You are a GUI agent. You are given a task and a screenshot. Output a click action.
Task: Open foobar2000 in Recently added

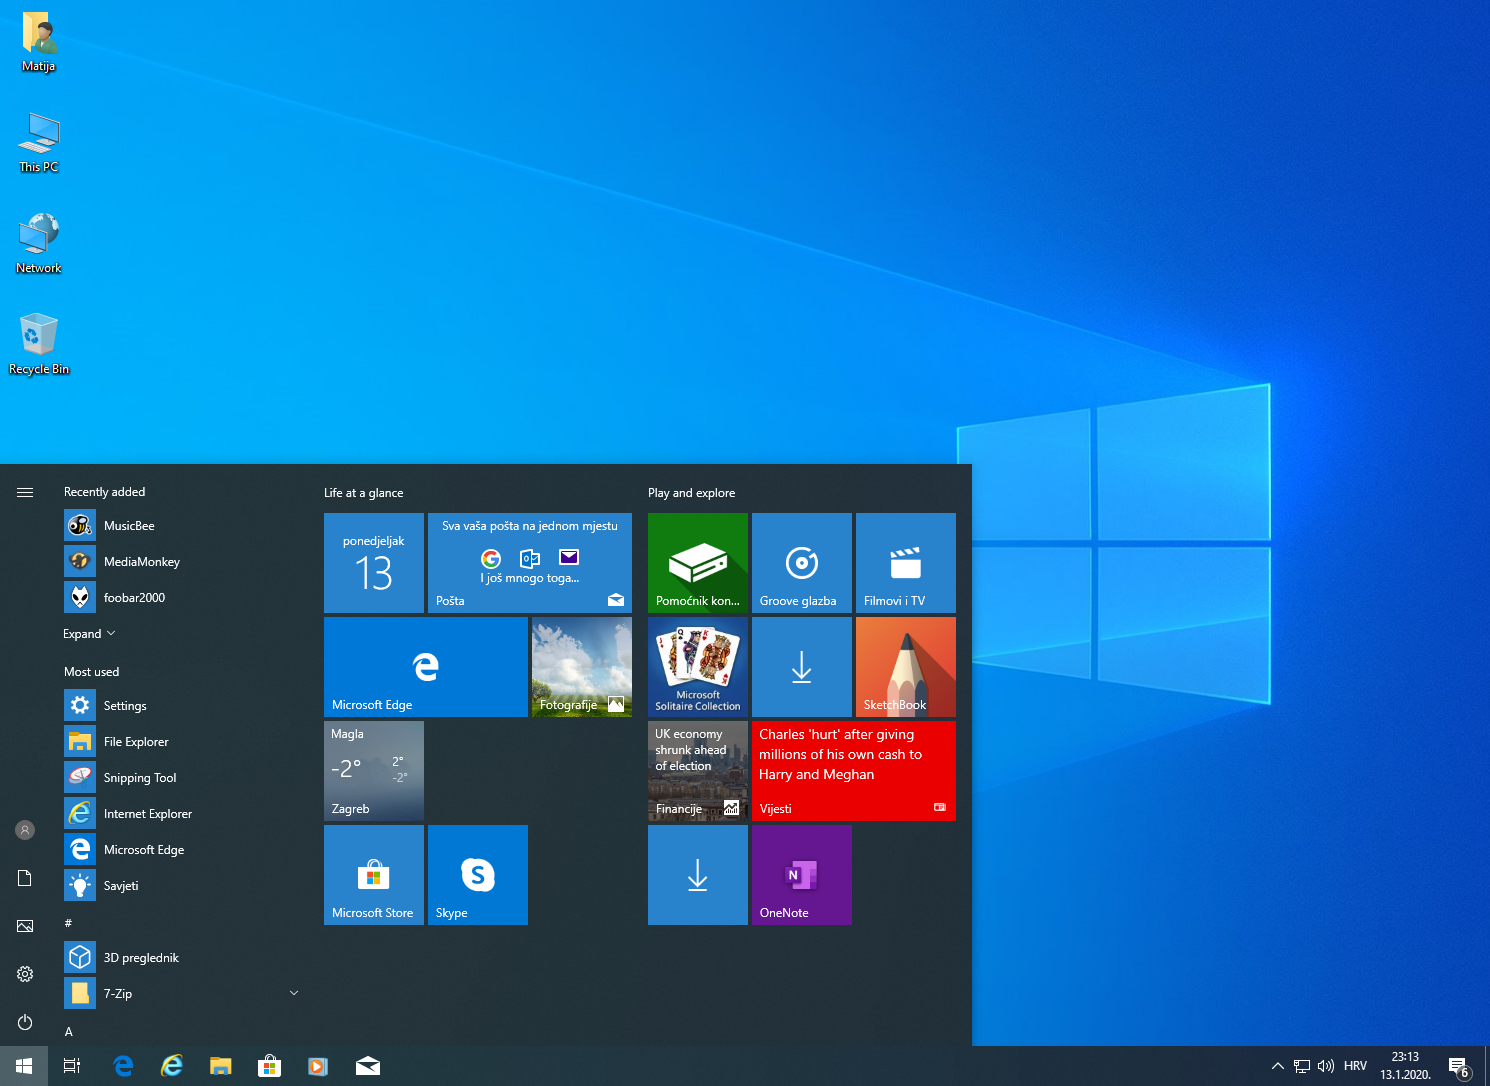[180, 598]
